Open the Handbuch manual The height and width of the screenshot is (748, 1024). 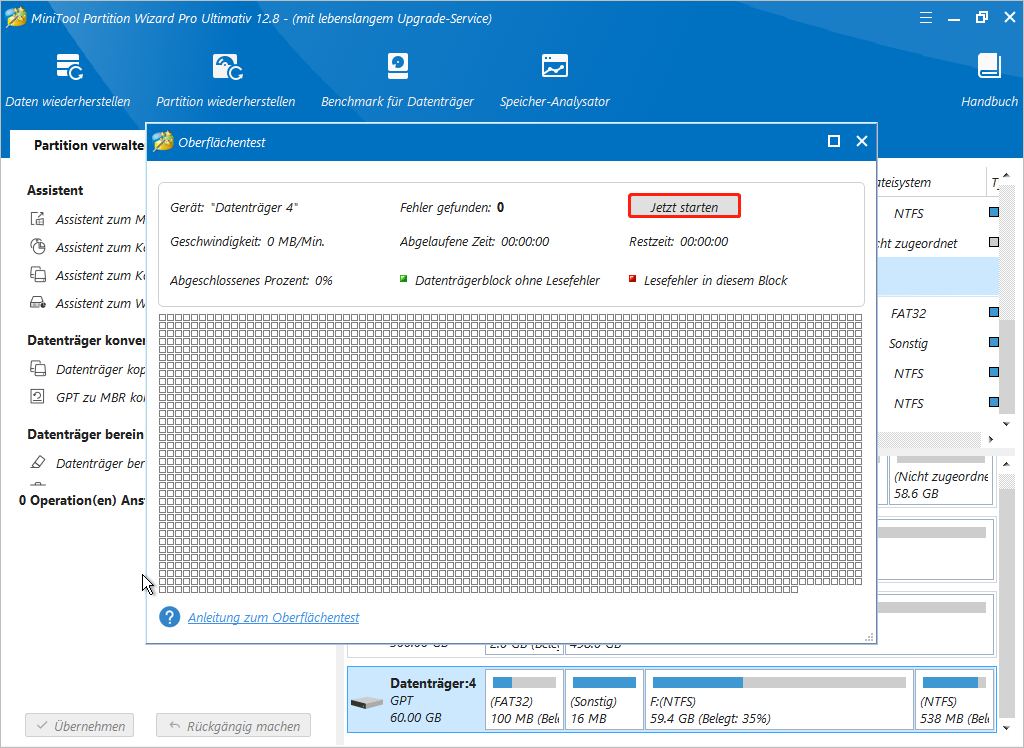(x=989, y=81)
